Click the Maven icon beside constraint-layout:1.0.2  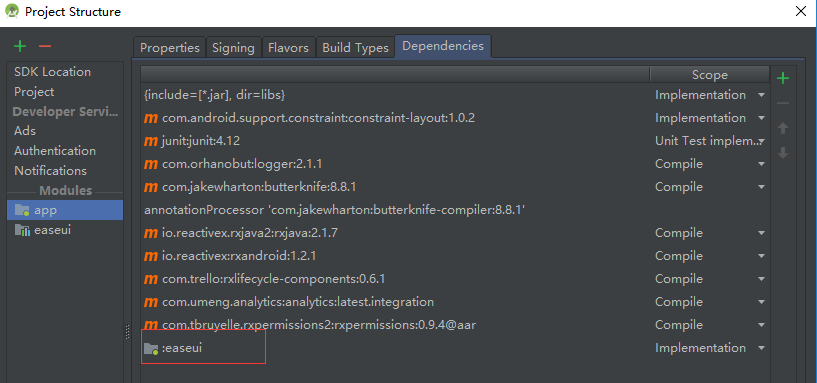point(151,118)
